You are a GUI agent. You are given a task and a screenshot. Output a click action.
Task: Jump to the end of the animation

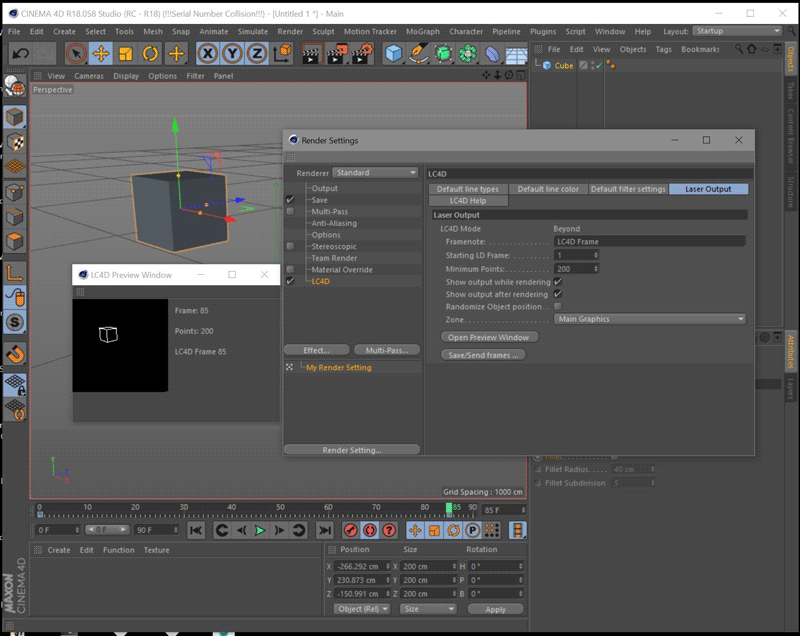click(324, 530)
